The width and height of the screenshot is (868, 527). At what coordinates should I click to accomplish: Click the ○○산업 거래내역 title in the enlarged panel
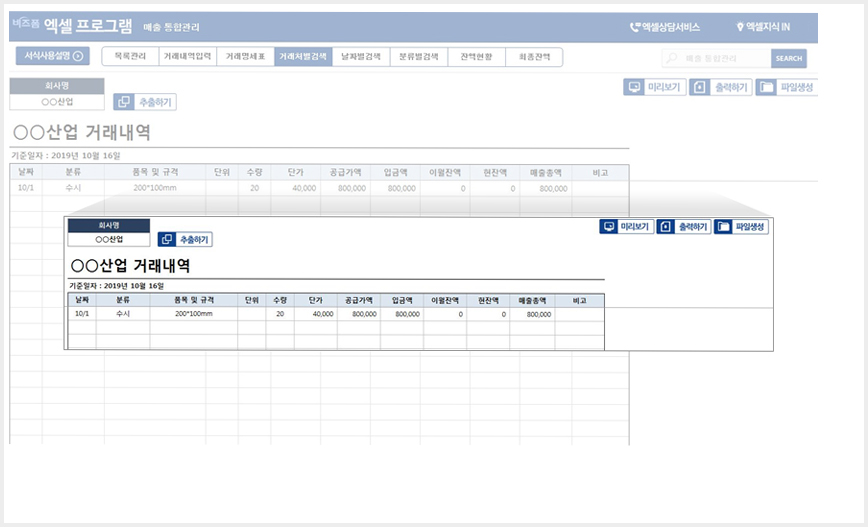[130, 266]
